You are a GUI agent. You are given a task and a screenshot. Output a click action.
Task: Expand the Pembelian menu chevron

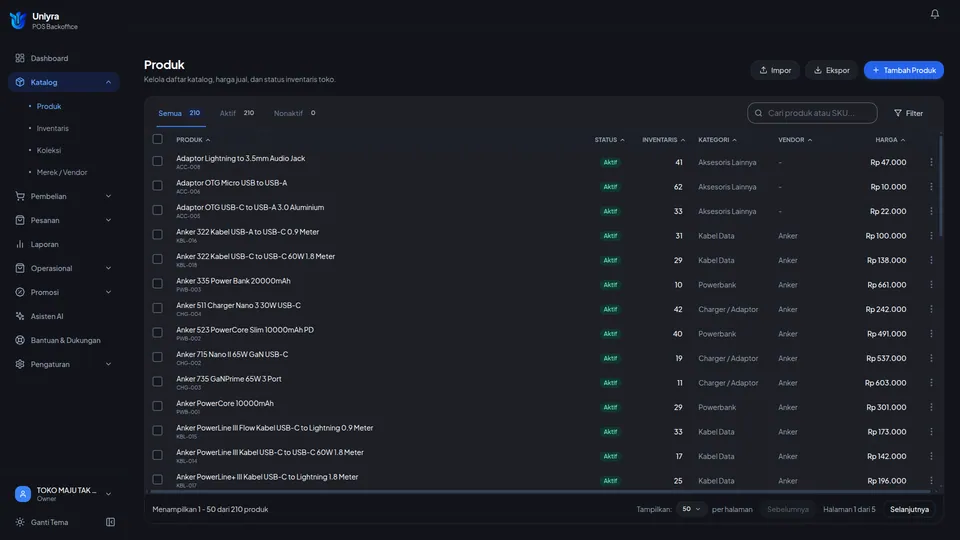108,197
